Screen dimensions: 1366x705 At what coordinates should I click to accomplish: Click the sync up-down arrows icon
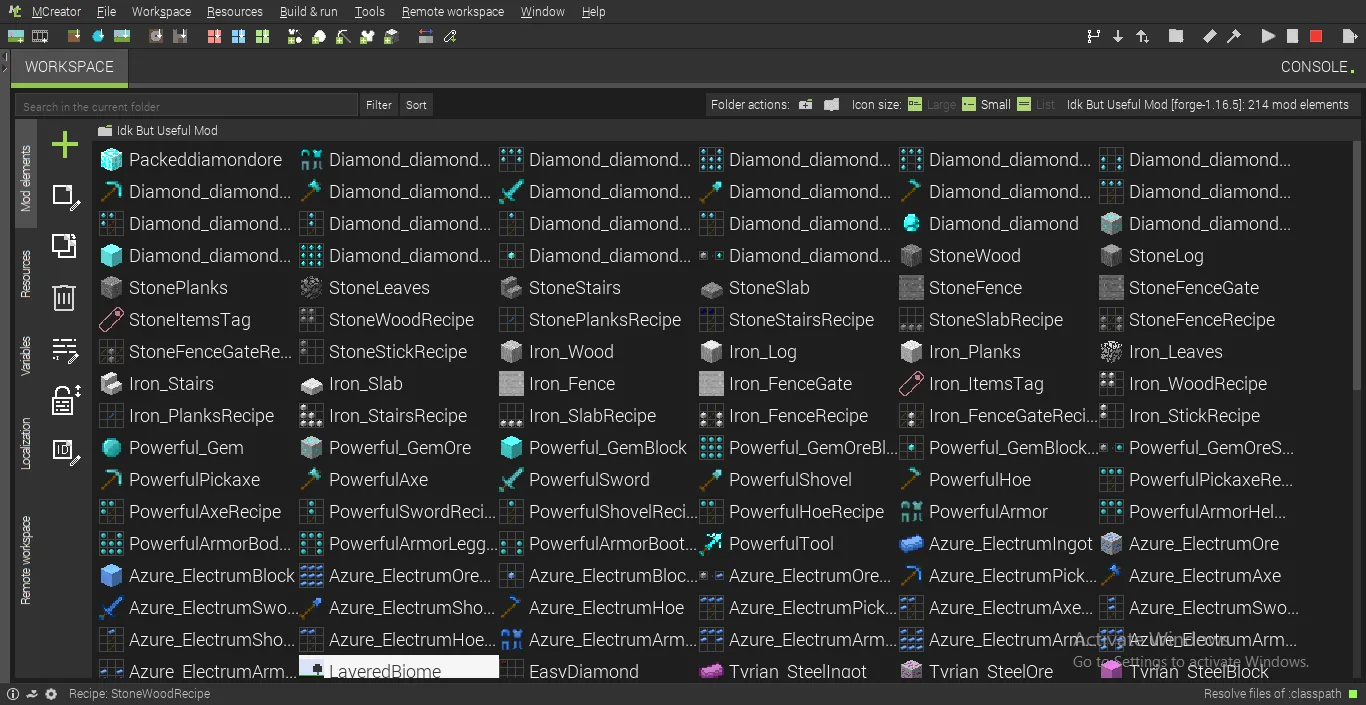(x=1142, y=36)
